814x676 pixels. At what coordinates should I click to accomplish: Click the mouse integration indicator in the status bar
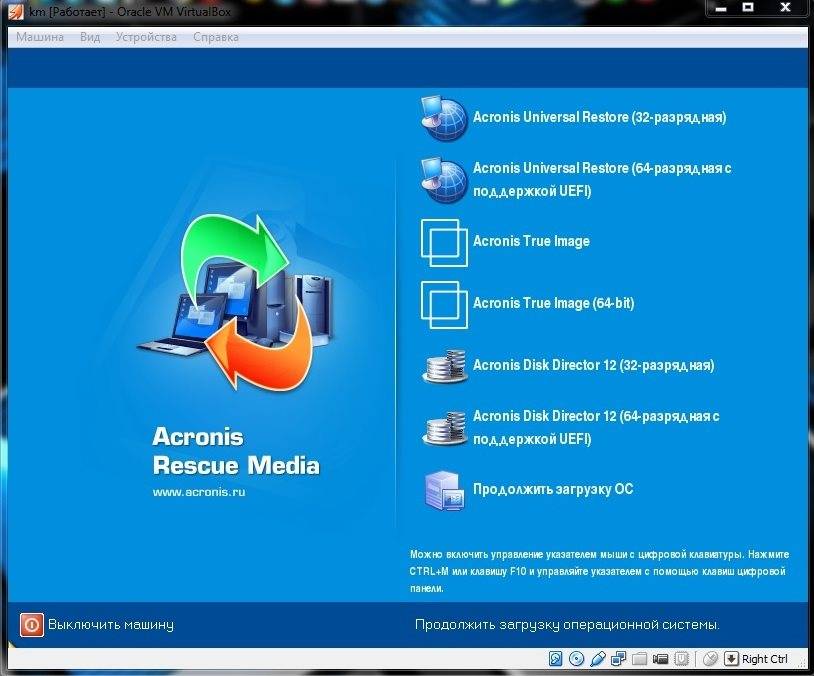pos(710,659)
